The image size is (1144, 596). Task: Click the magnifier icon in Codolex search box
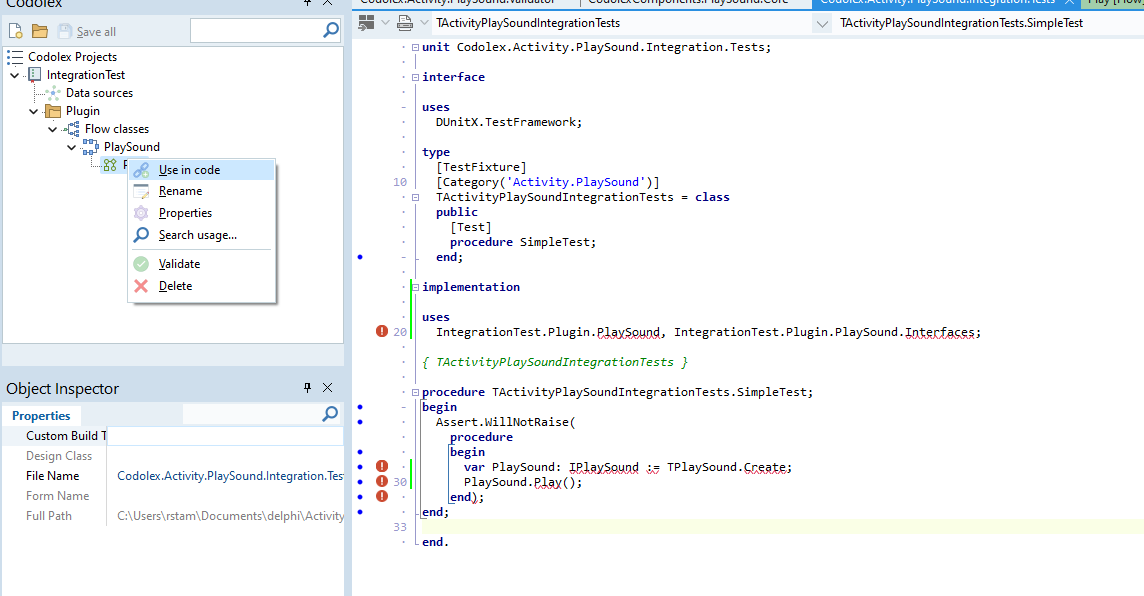click(331, 30)
